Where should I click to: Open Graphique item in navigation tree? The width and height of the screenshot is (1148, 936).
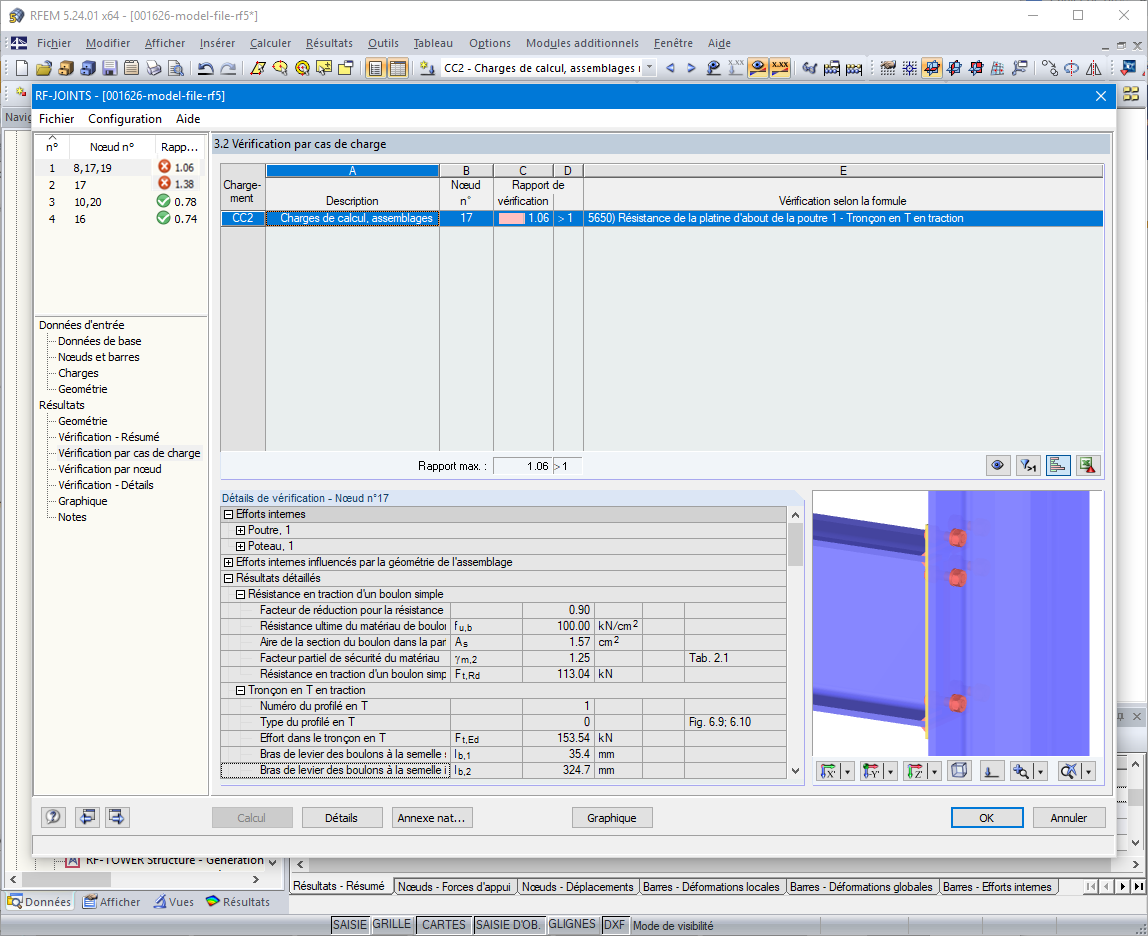(x=83, y=501)
